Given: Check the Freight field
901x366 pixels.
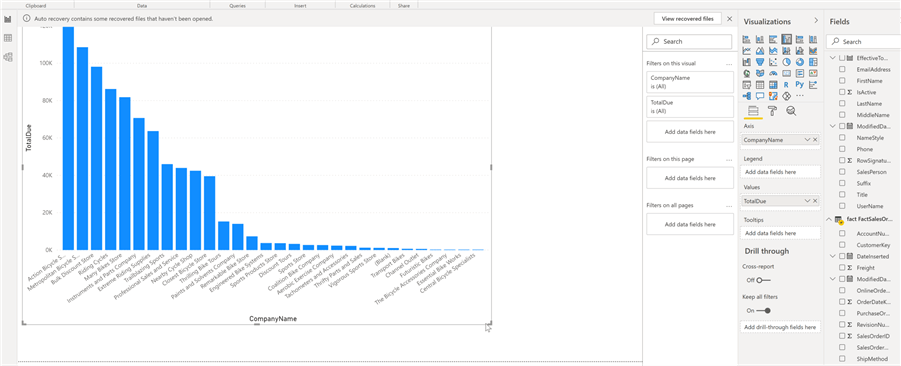Looking at the screenshot, I should (x=842, y=267).
